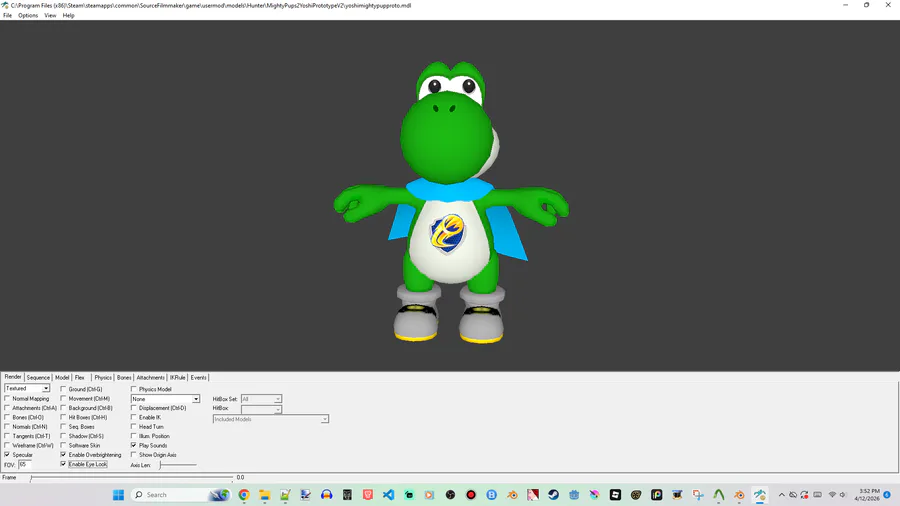This screenshot has height=506, width=900.
Task: Switch to the Sequence tab
Action: click(x=38, y=377)
